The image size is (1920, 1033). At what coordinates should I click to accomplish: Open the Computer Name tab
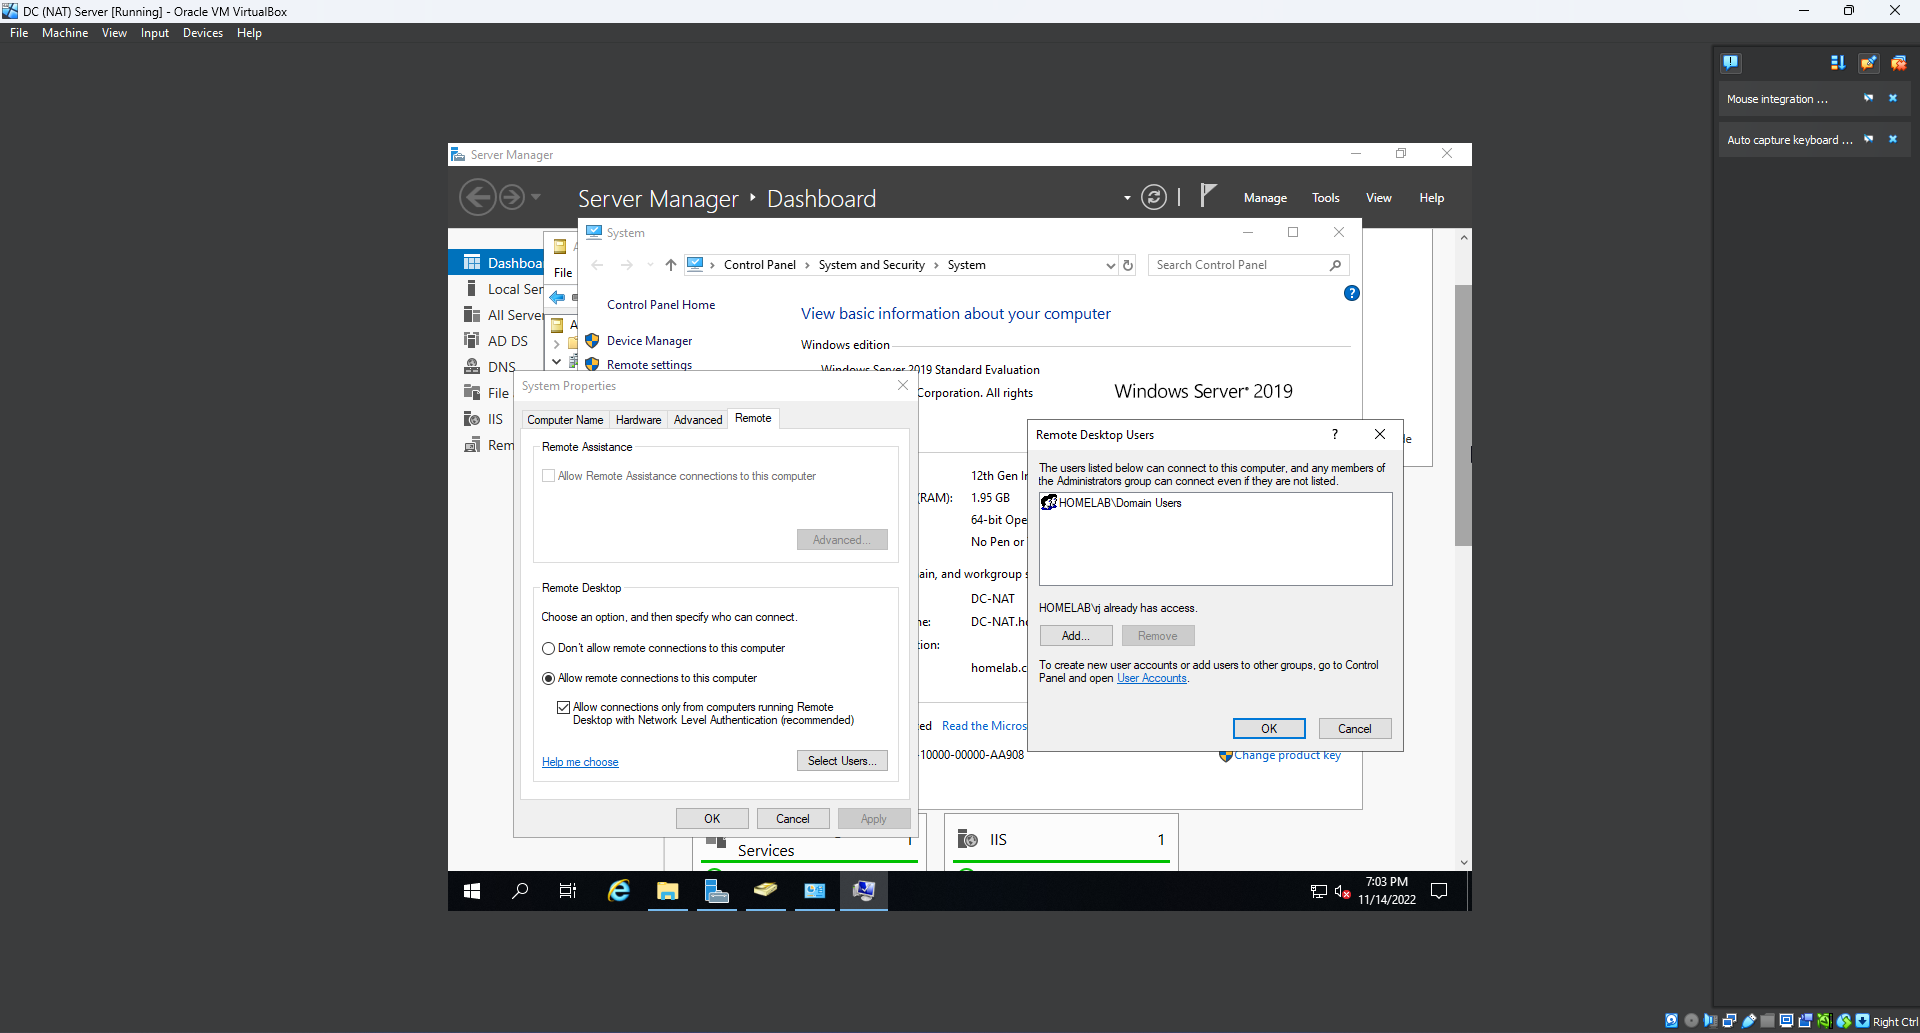(x=565, y=420)
